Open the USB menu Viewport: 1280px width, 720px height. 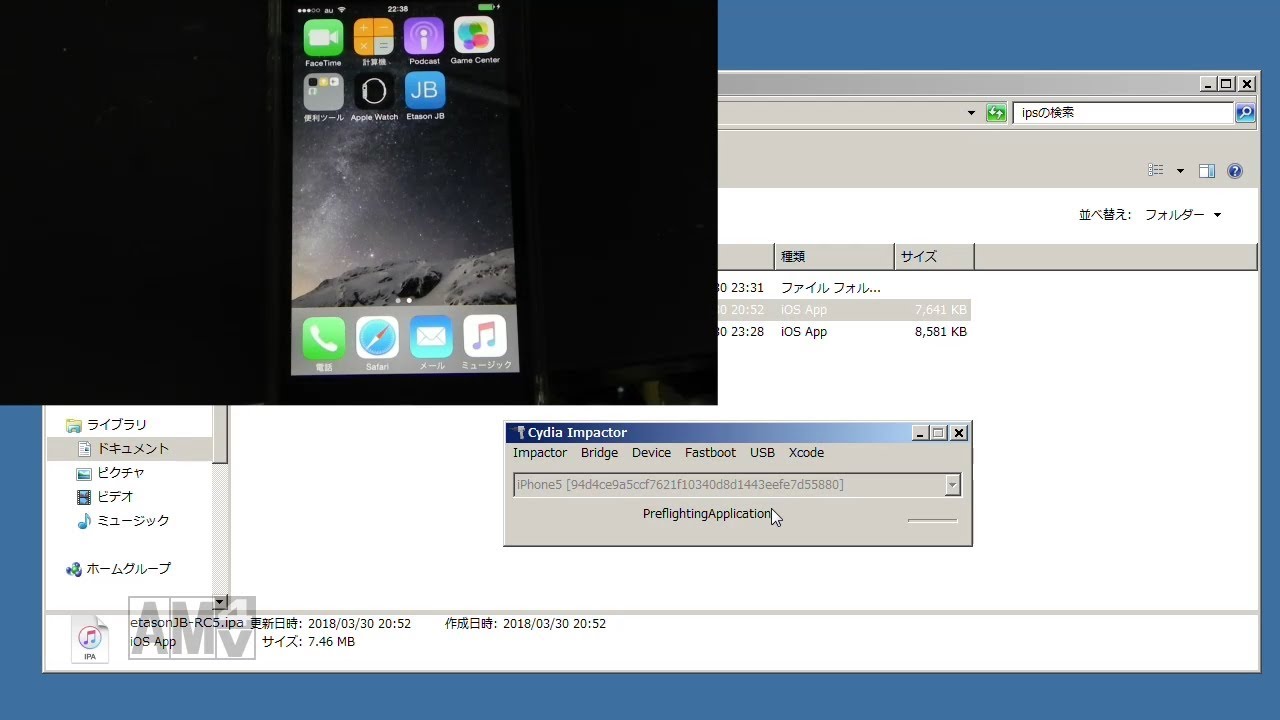tap(763, 453)
